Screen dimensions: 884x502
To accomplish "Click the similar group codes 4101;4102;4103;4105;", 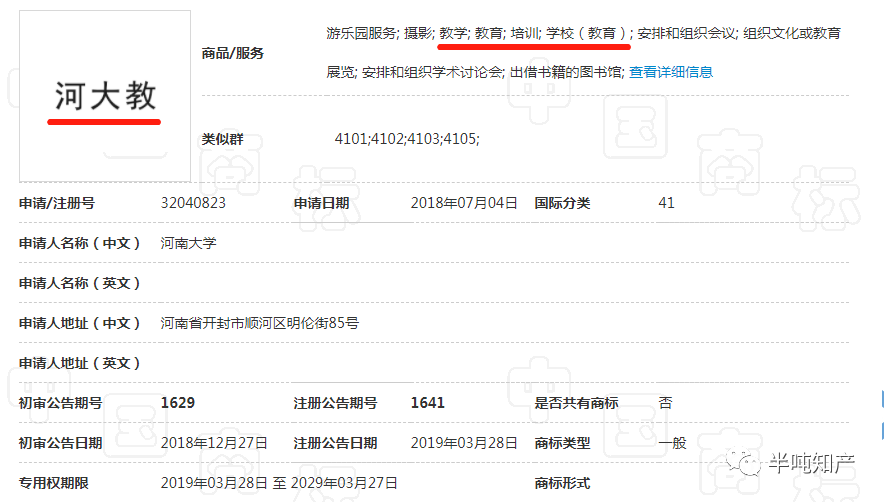I will 407,139.
